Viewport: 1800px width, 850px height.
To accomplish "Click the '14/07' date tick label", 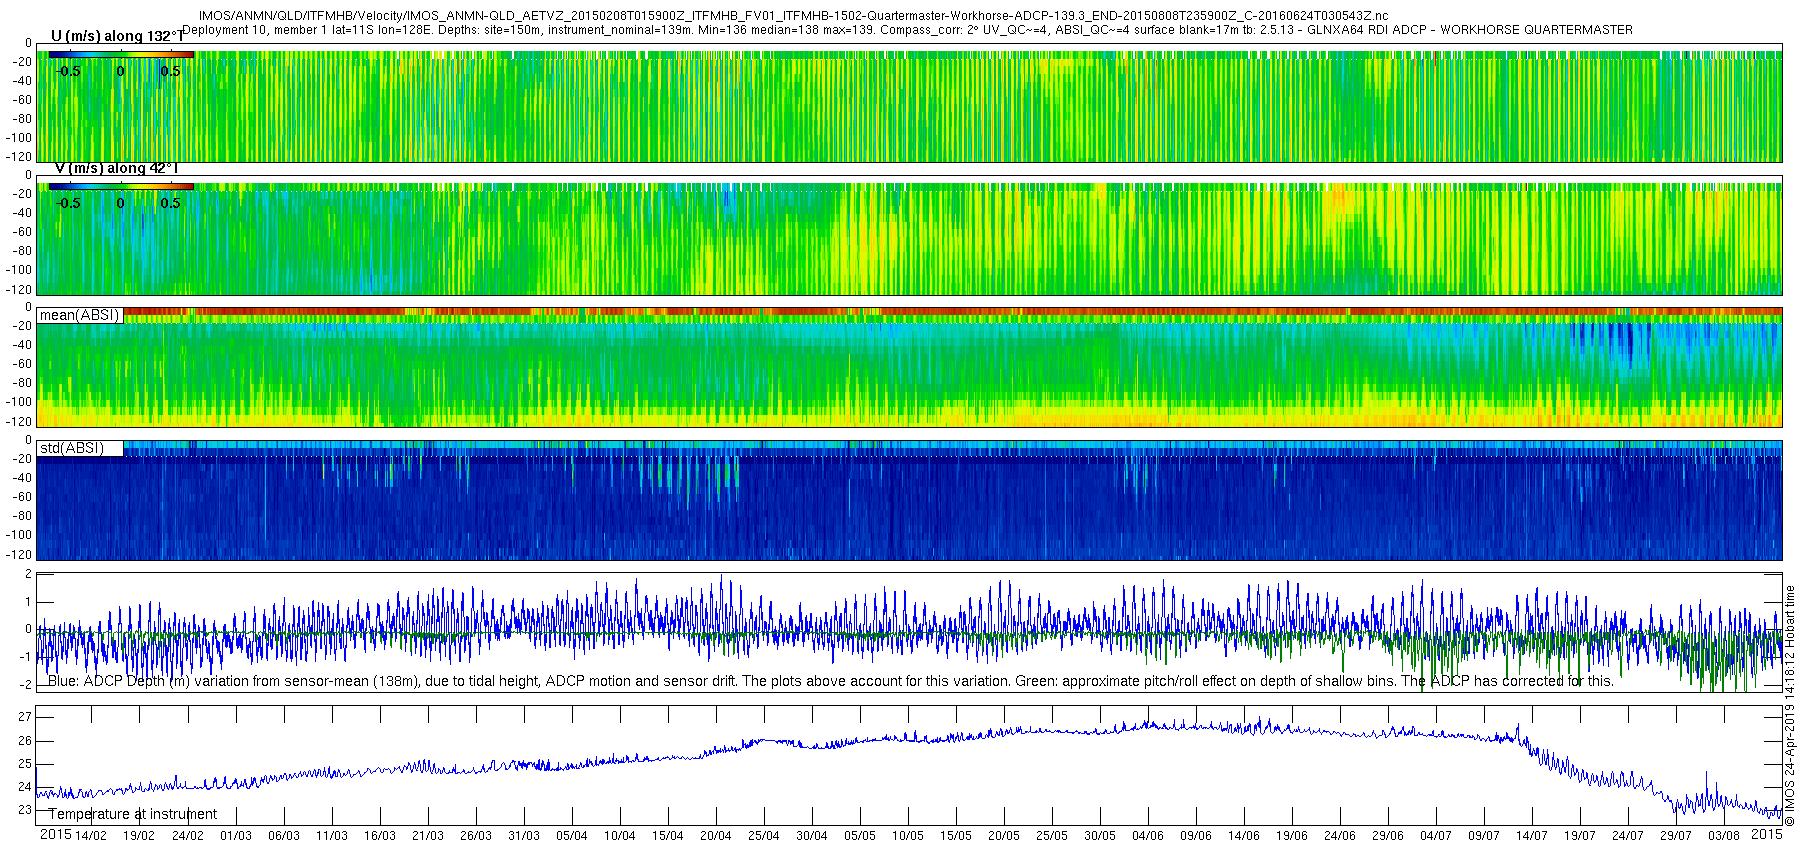I will 1532,836.
